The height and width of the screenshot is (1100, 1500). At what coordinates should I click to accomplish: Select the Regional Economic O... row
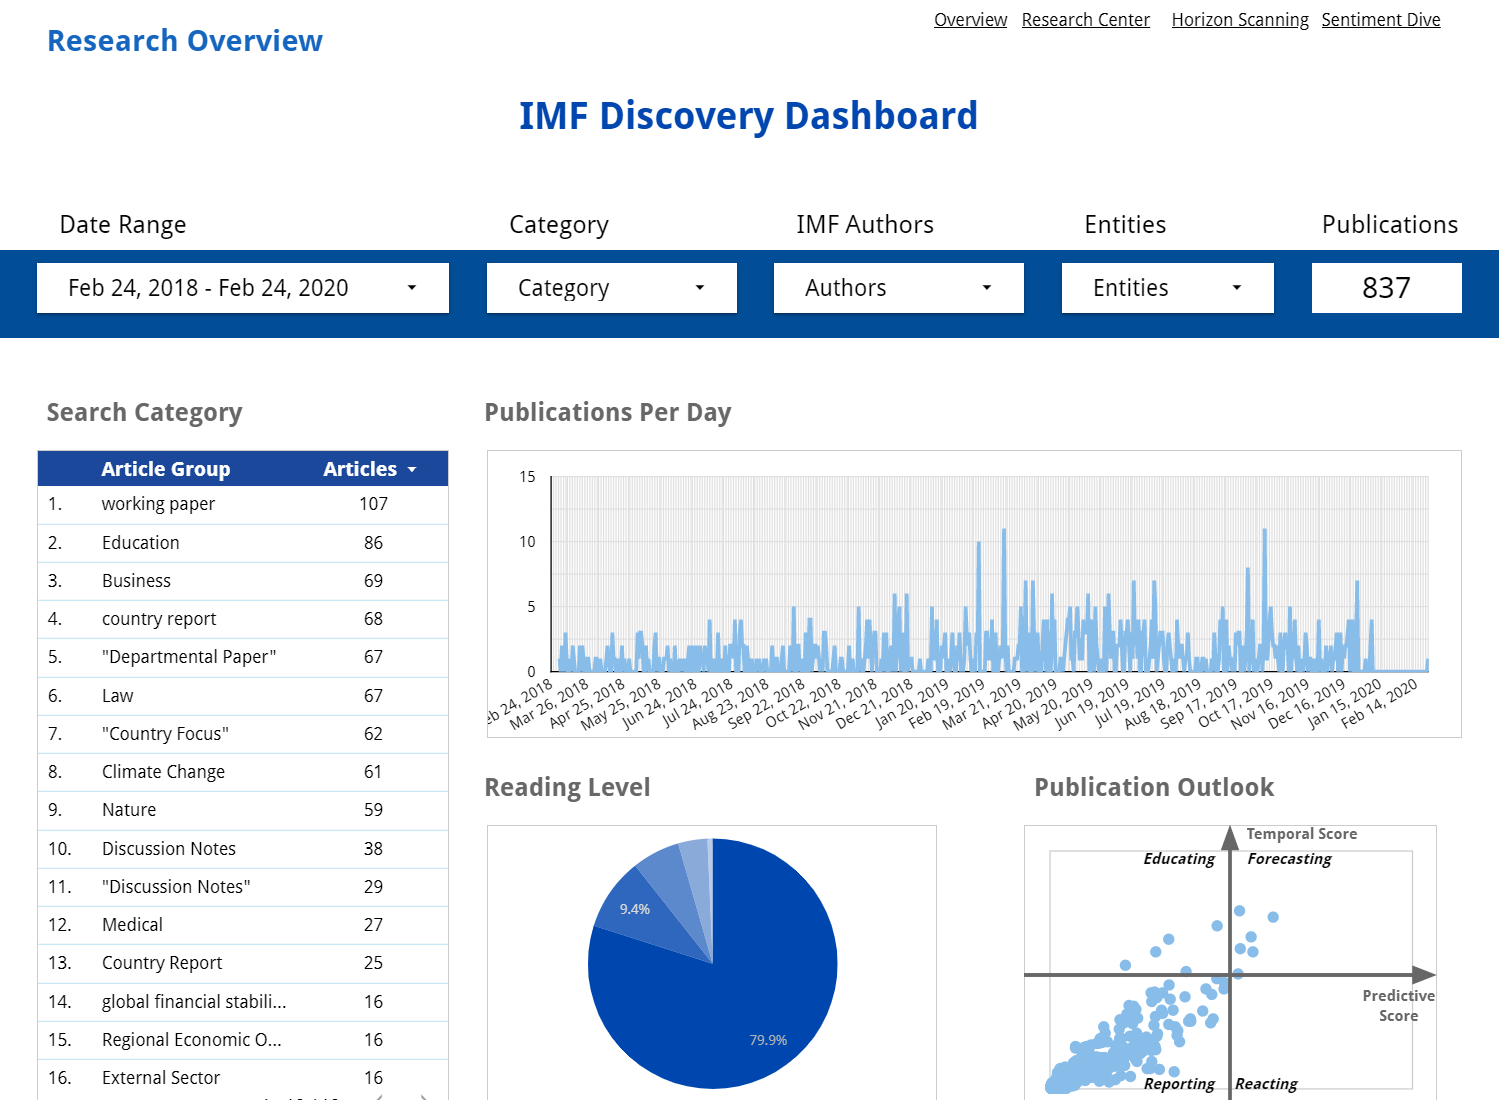[243, 1040]
